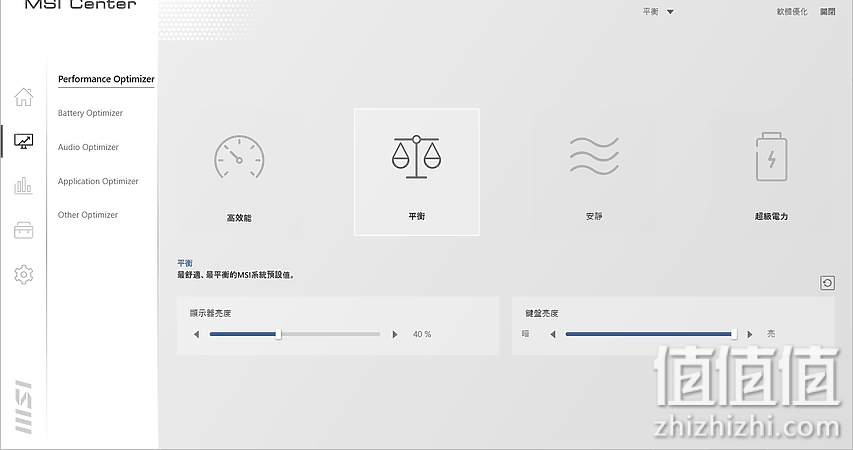Open Application Optimizer tab
This screenshot has height=450, width=853.
point(98,181)
